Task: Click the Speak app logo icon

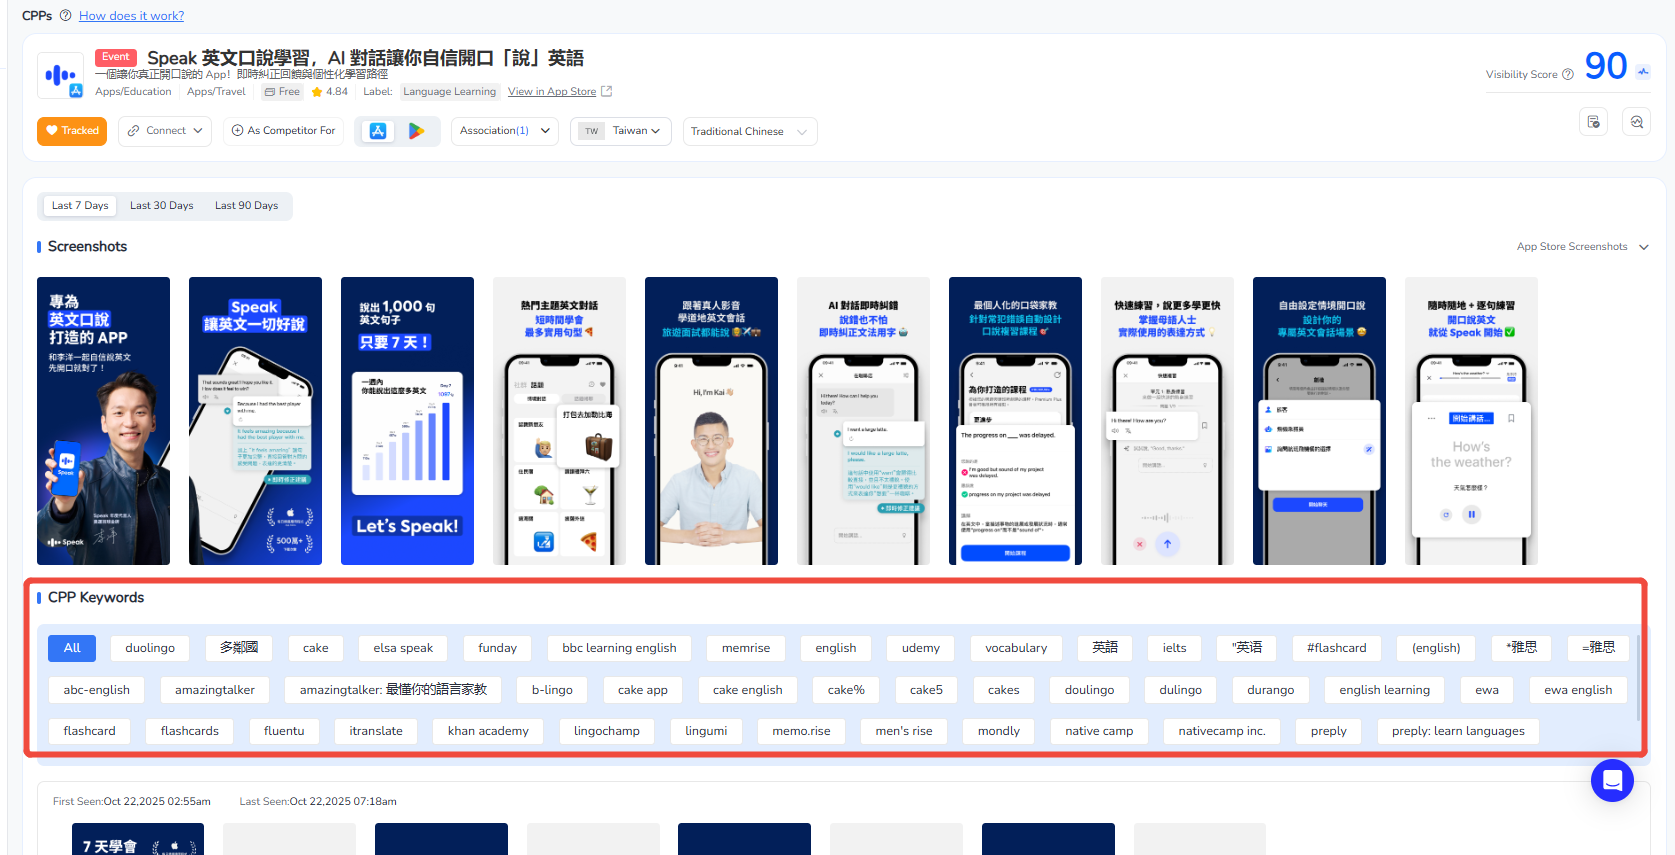Action: 60,75
